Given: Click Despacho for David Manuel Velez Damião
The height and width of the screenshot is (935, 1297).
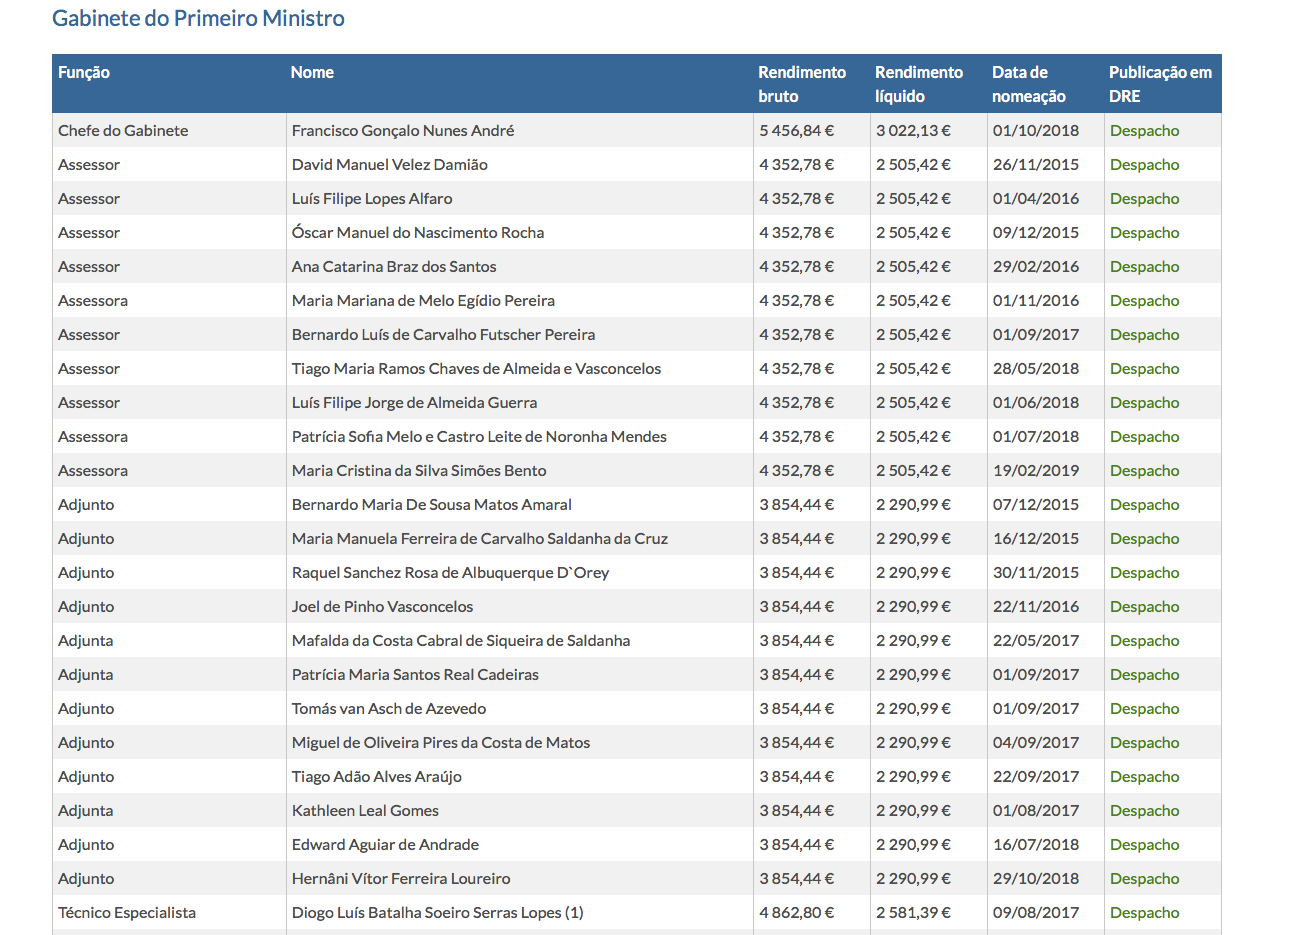Looking at the screenshot, I should pyautogui.click(x=1144, y=165).
